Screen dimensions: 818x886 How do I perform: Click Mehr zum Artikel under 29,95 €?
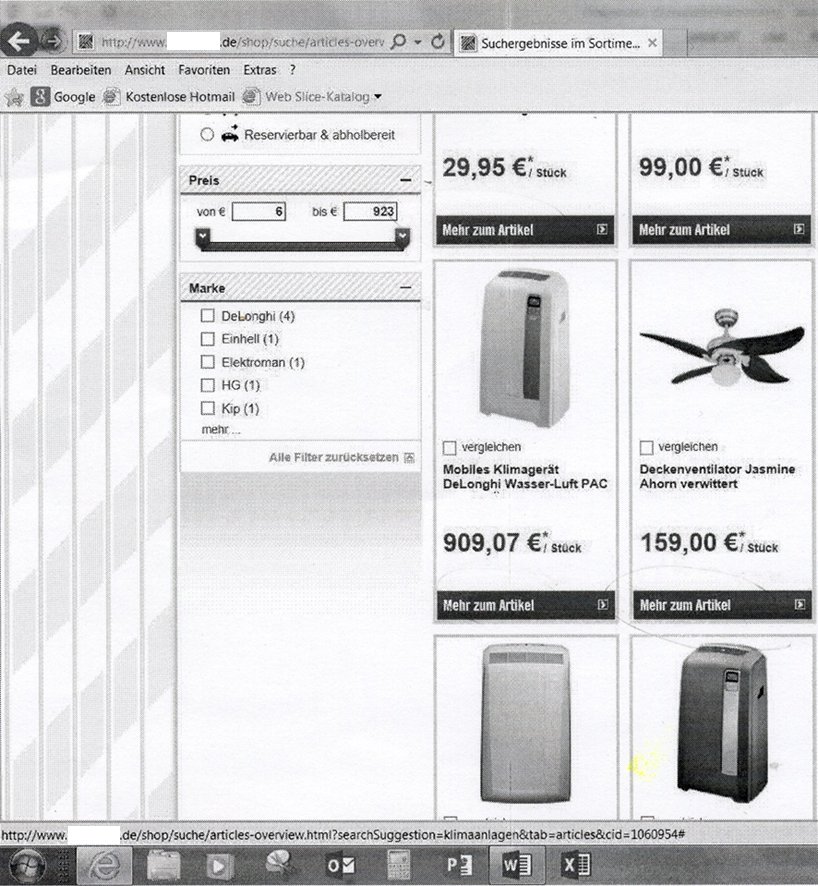click(525, 230)
